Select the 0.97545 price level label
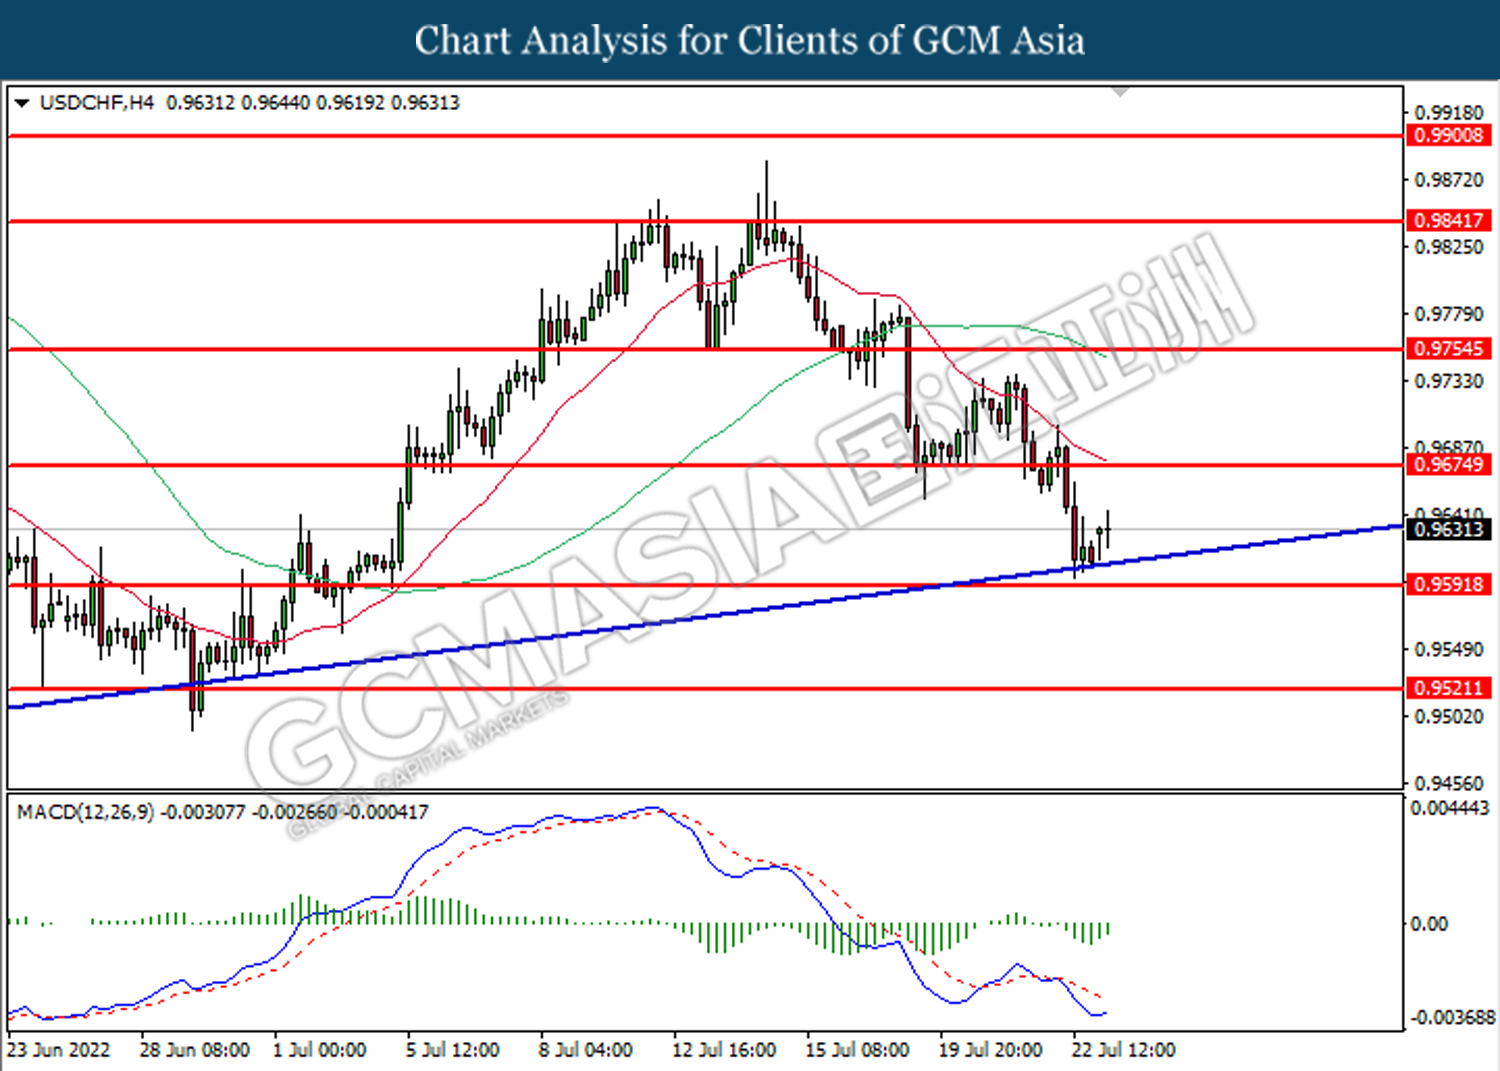 1449,348
